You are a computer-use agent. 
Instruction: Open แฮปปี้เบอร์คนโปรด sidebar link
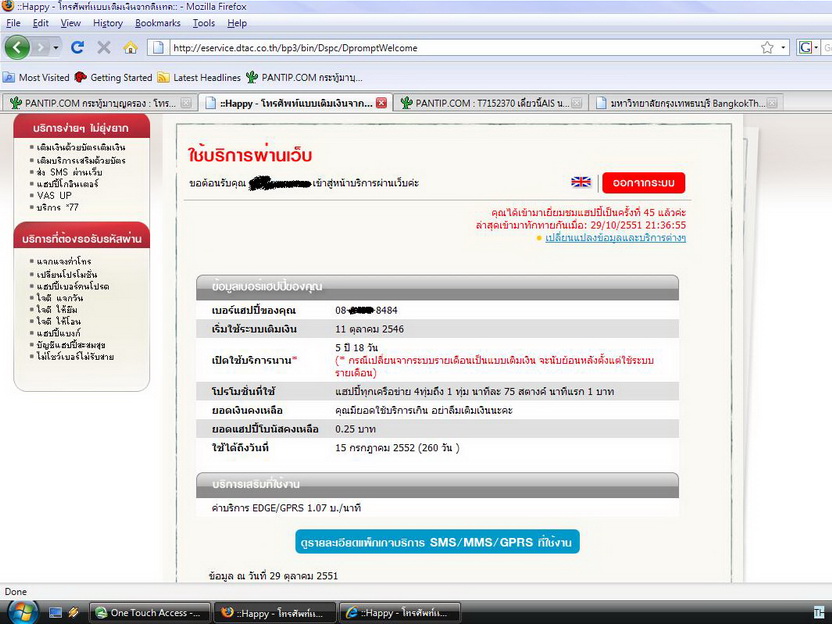(x=73, y=286)
